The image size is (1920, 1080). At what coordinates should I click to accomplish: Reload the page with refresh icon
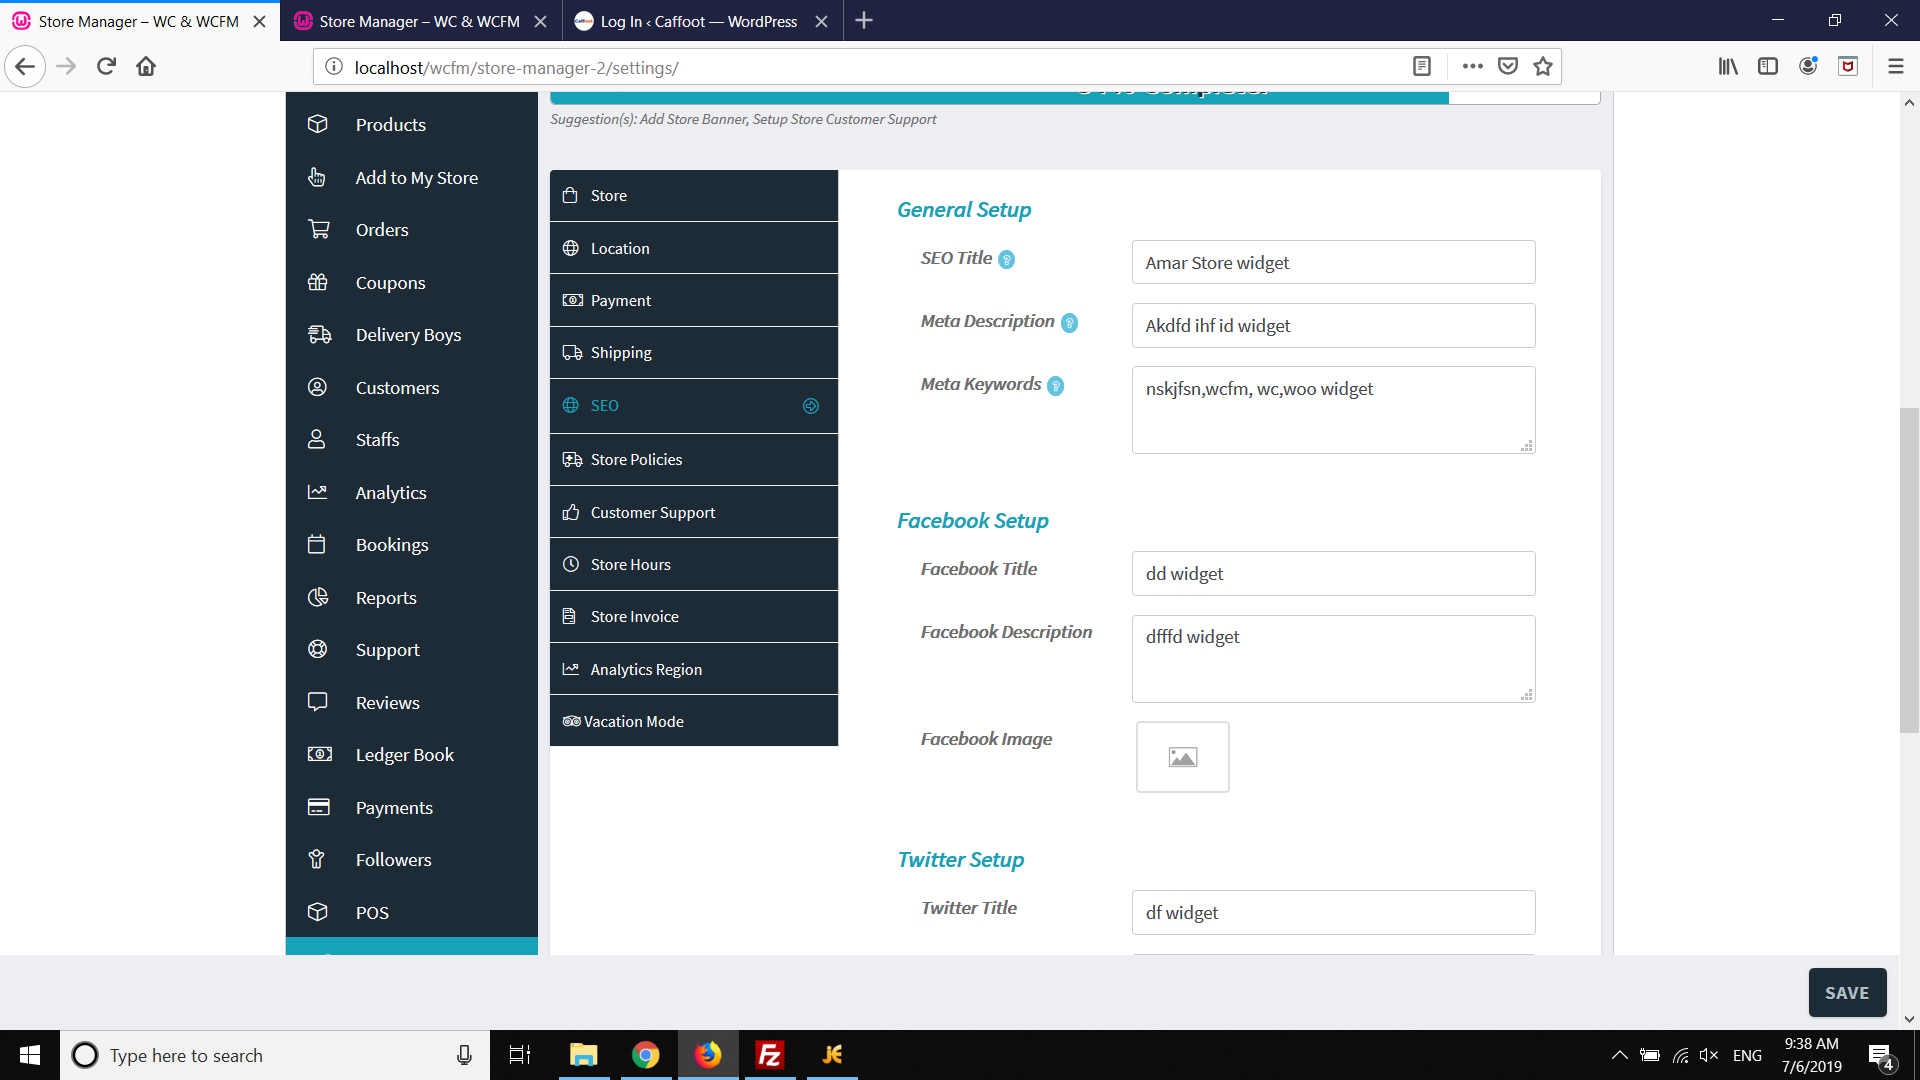[106, 67]
